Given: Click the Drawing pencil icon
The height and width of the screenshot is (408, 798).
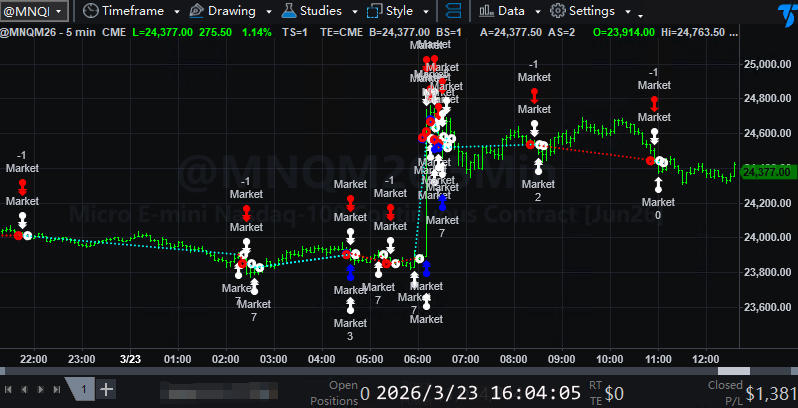Looking at the screenshot, I should 195,12.
